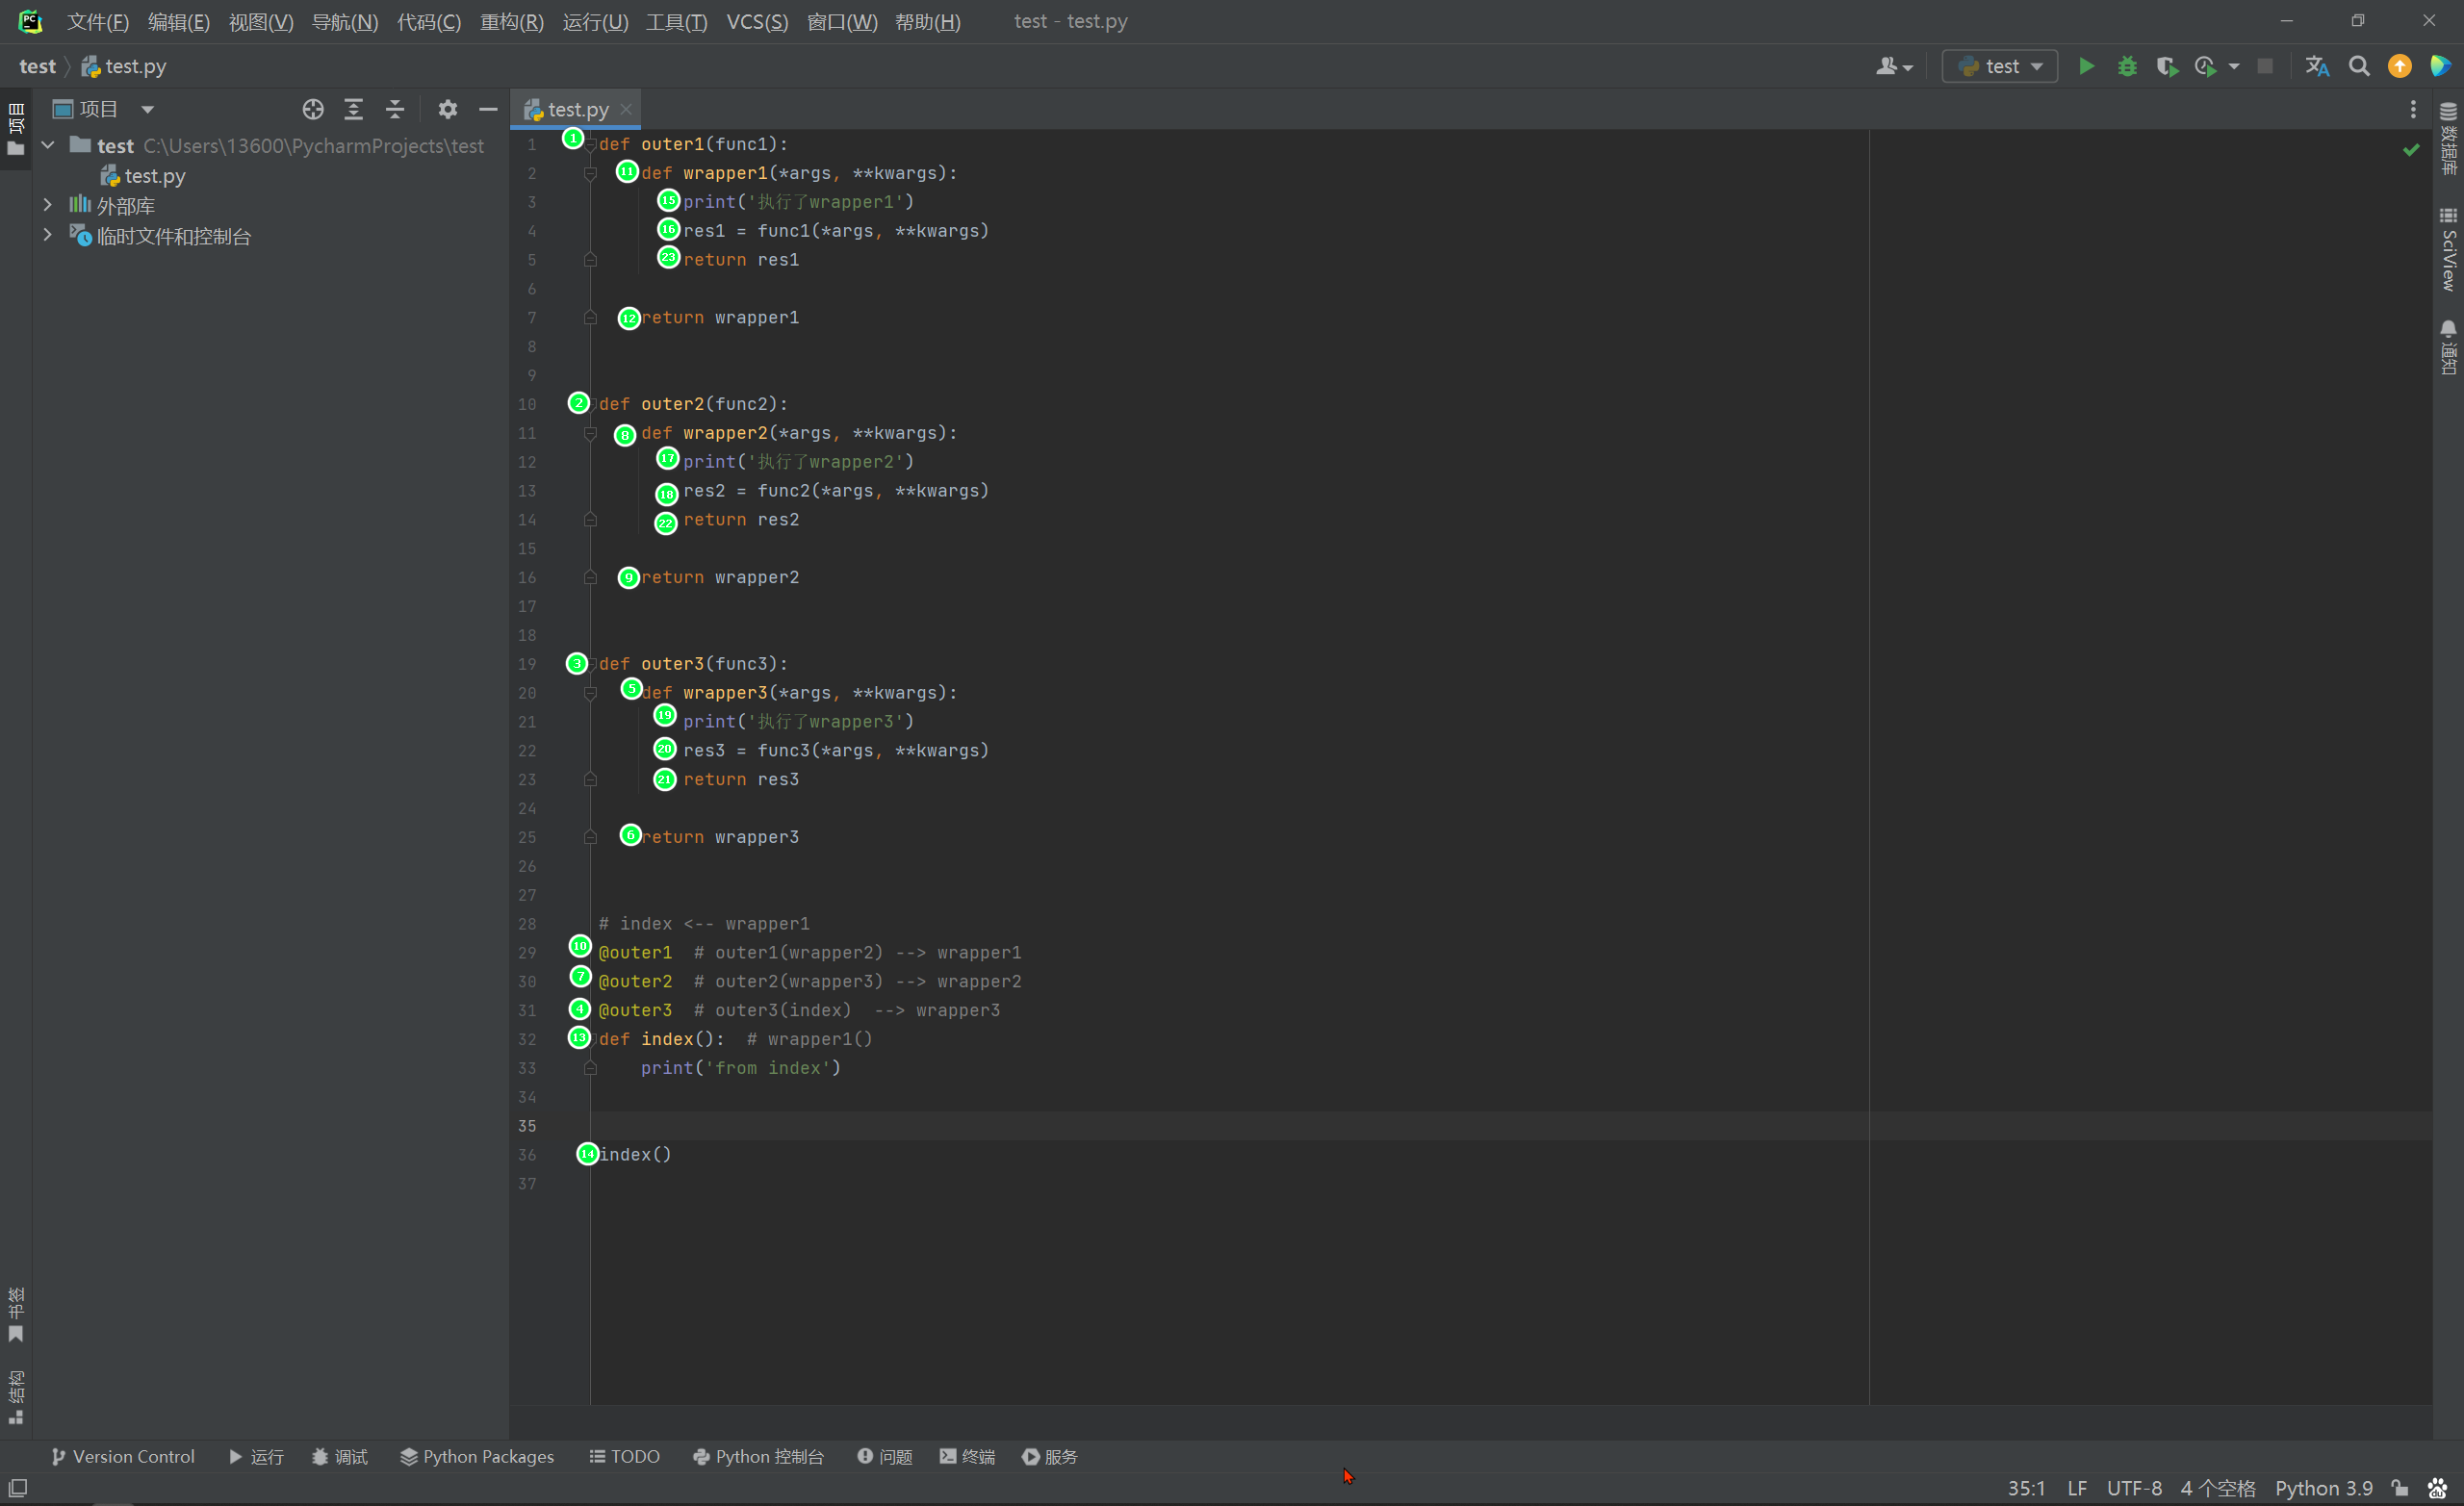Open the TODO tool window
This screenshot has height=1506, width=2464.
coord(624,1457)
